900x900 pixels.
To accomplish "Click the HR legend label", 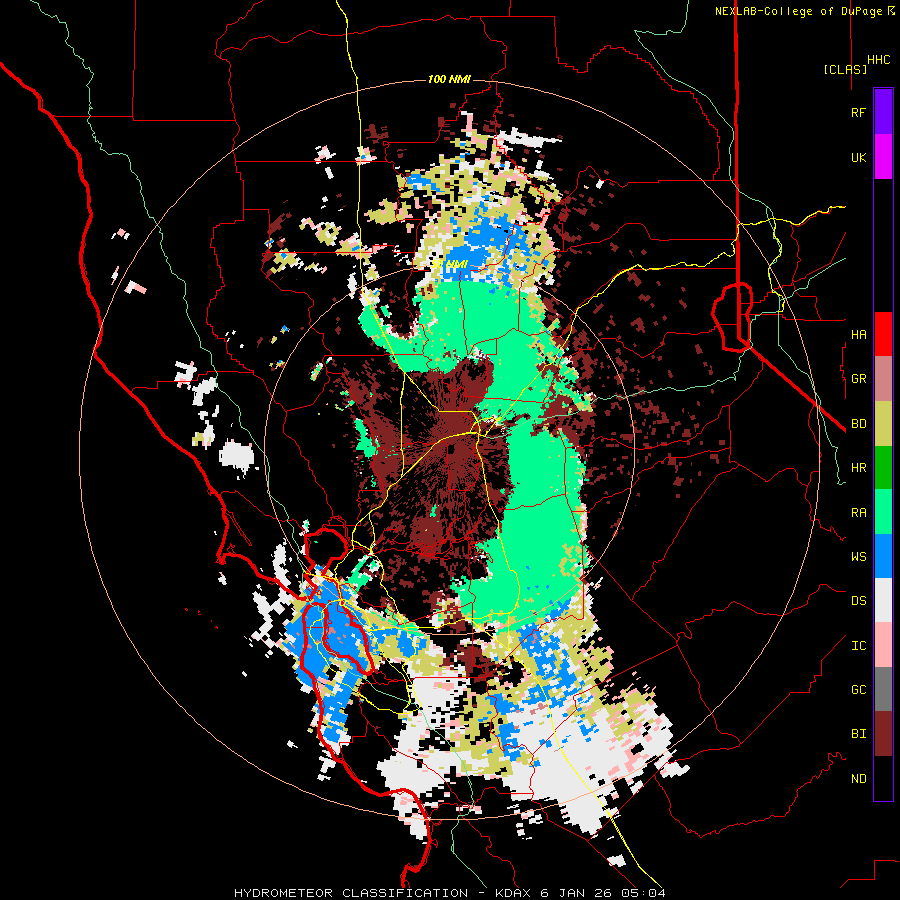I will (858, 468).
